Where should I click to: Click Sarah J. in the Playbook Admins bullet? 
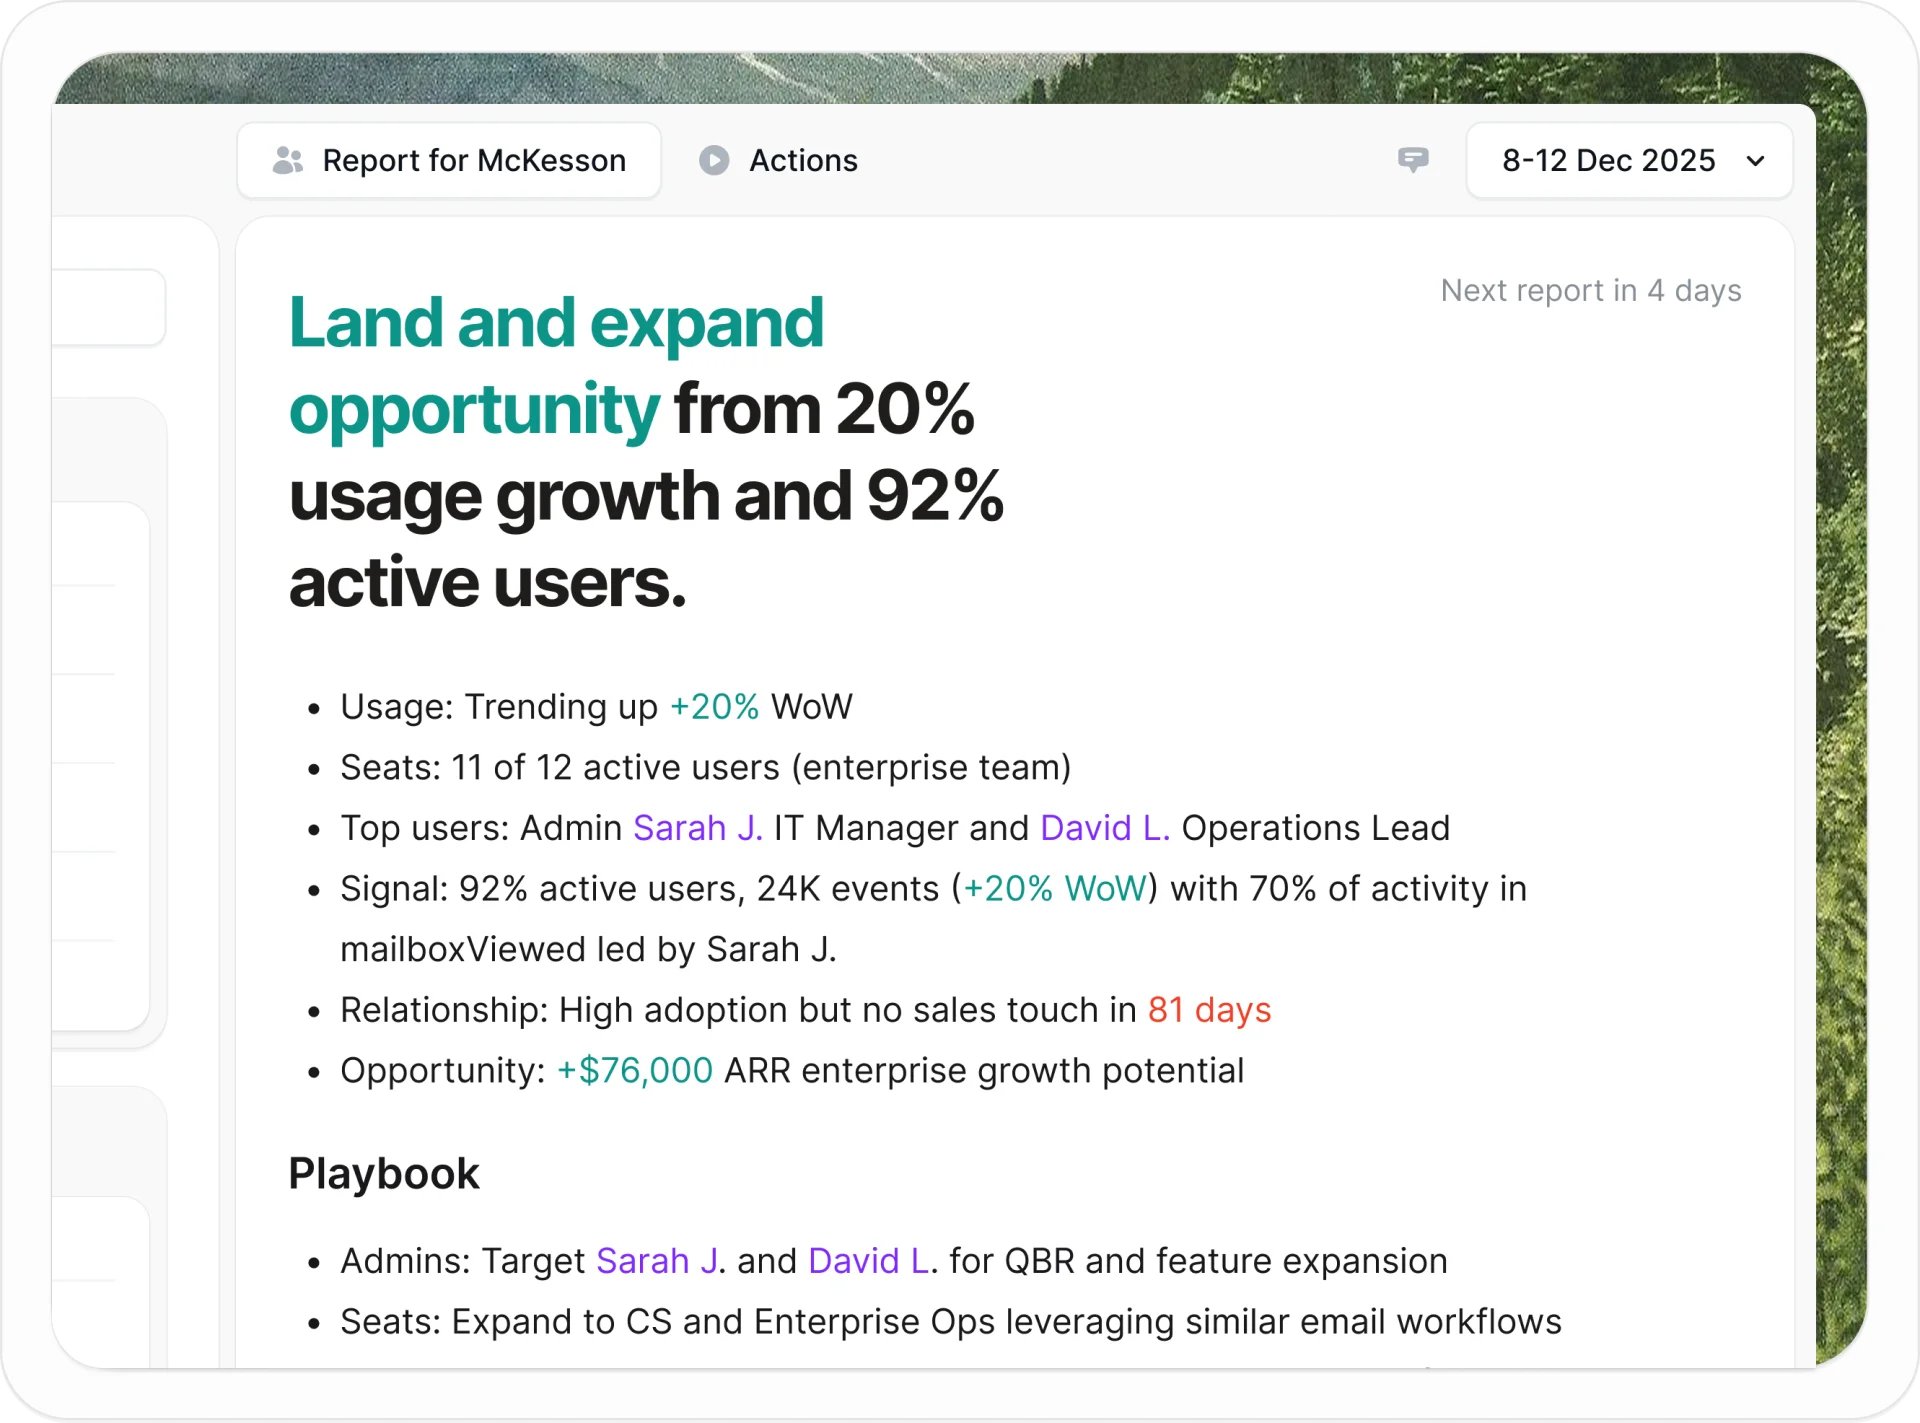coord(657,1261)
